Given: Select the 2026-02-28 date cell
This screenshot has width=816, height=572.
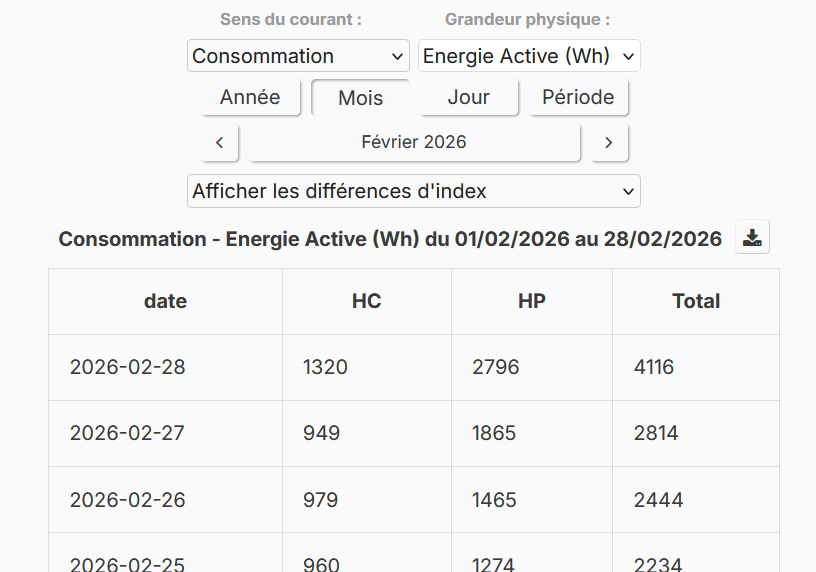Looking at the screenshot, I should pos(127,367).
